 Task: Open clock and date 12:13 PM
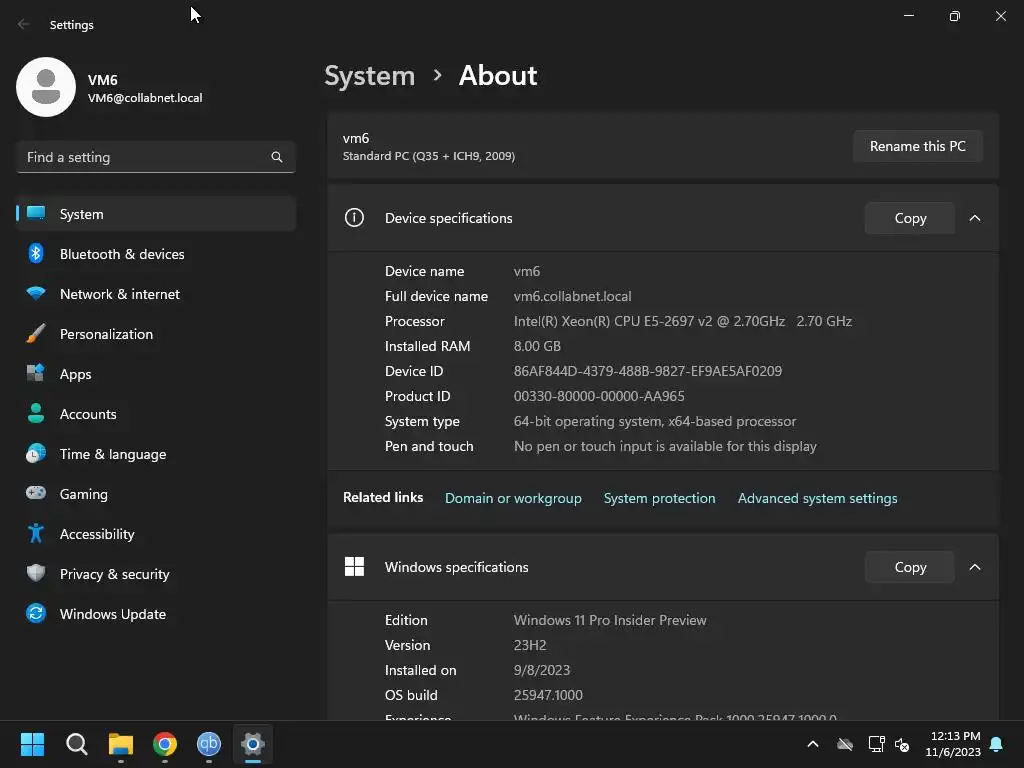(x=953, y=744)
